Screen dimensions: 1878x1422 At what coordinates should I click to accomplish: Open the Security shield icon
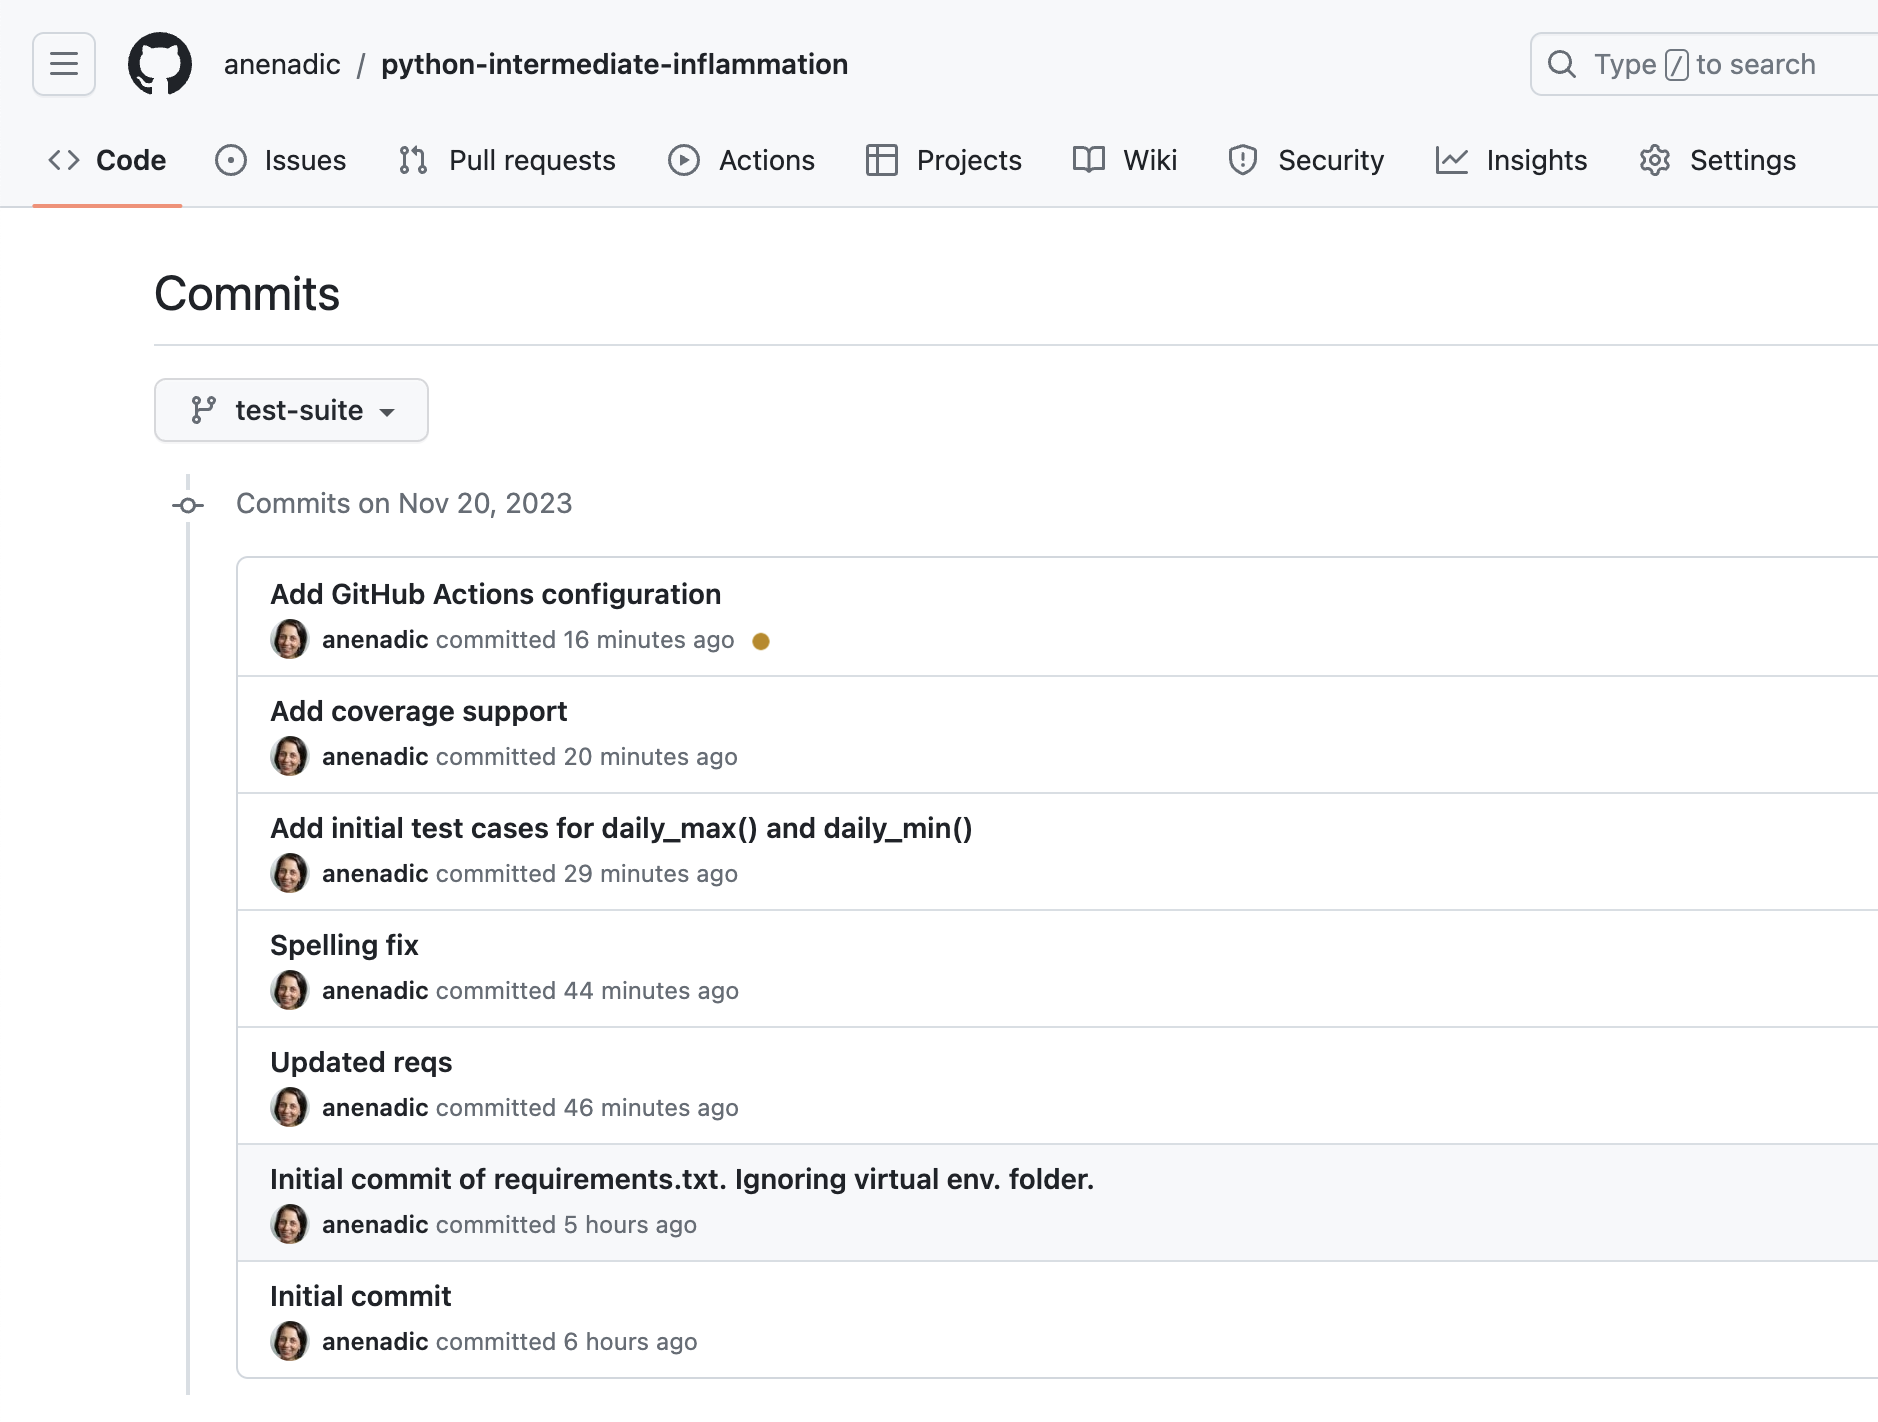pos(1243,160)
